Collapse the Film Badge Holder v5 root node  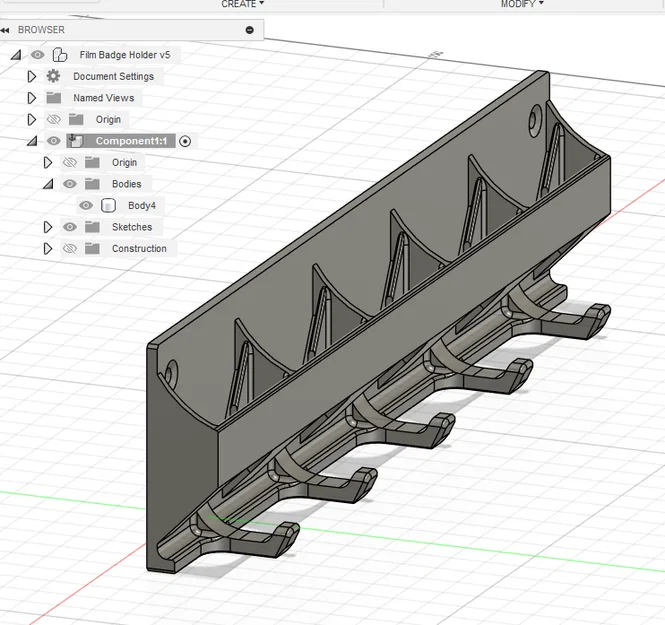pyautogui.click(x=16, y=55)
